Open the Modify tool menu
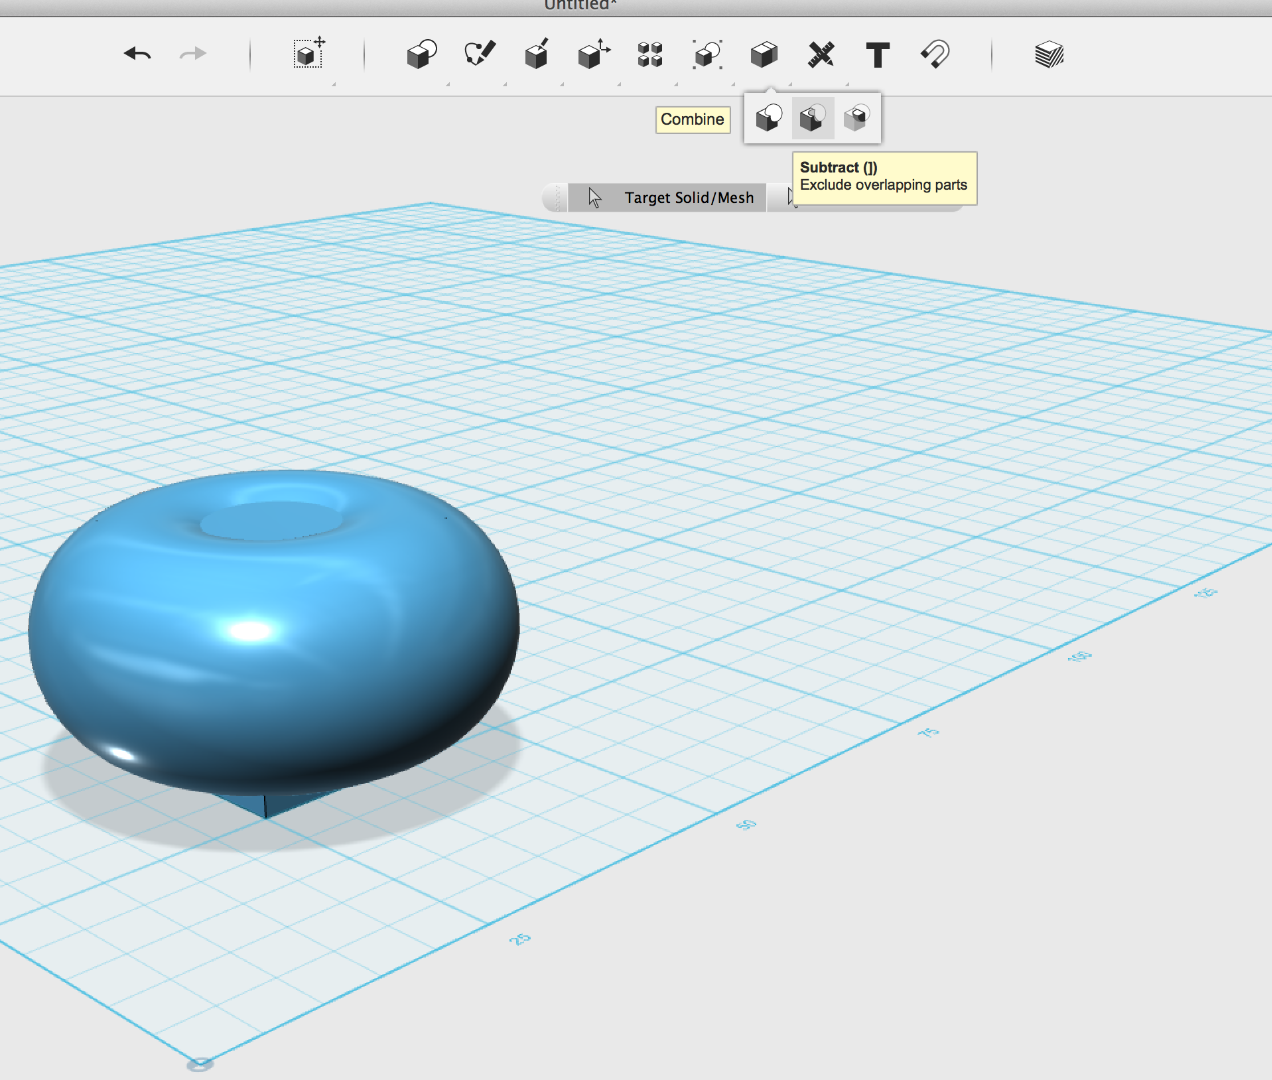The image size is (1272, 1080). tap(594, 54)
